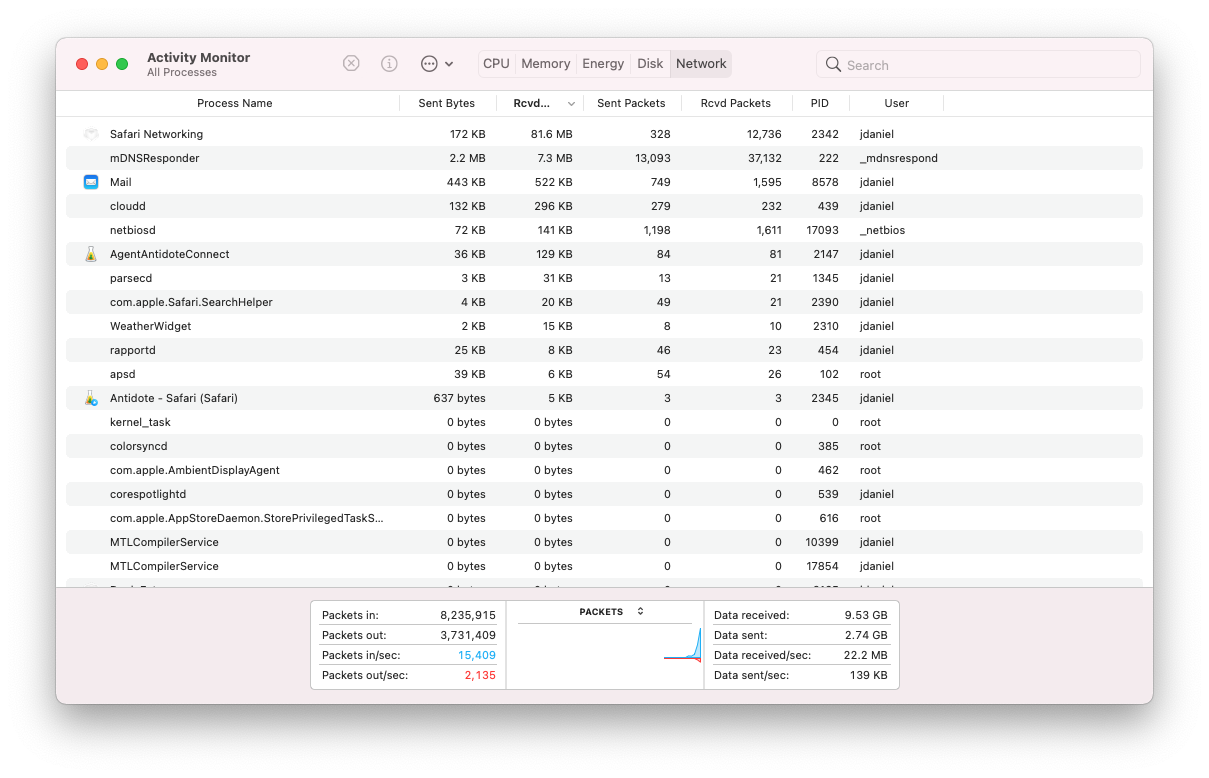Viewport: 1209px width, 778px height.
Task: Click Data received/sec value 22.2 MB
Action: point(865,655)
